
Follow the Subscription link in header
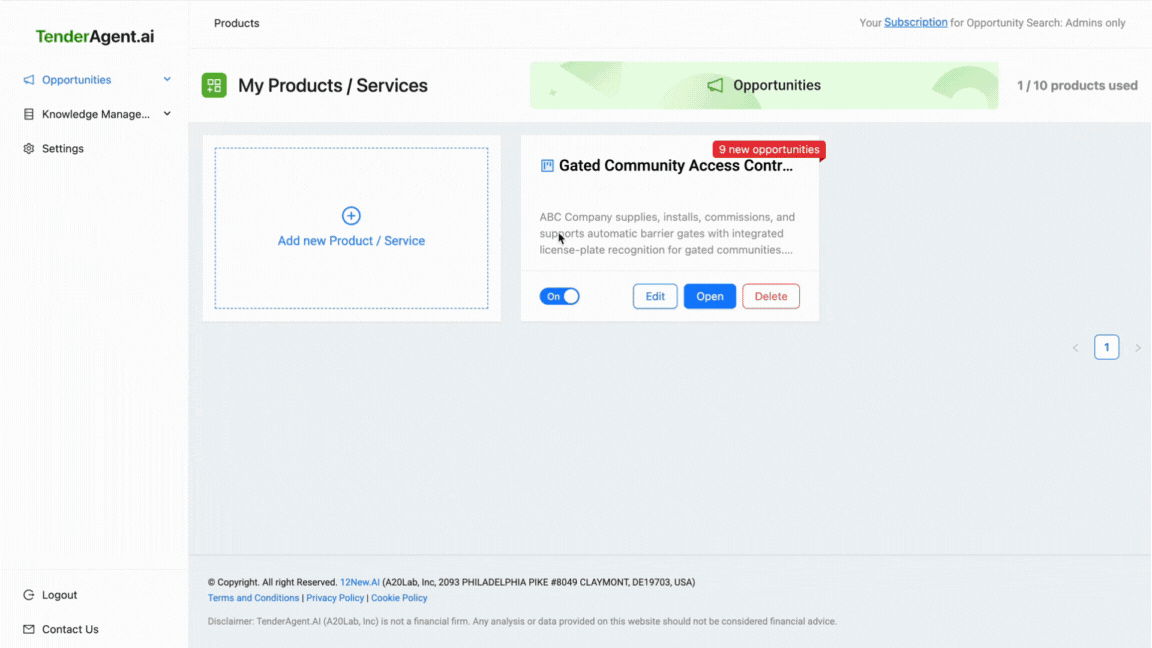915,23
